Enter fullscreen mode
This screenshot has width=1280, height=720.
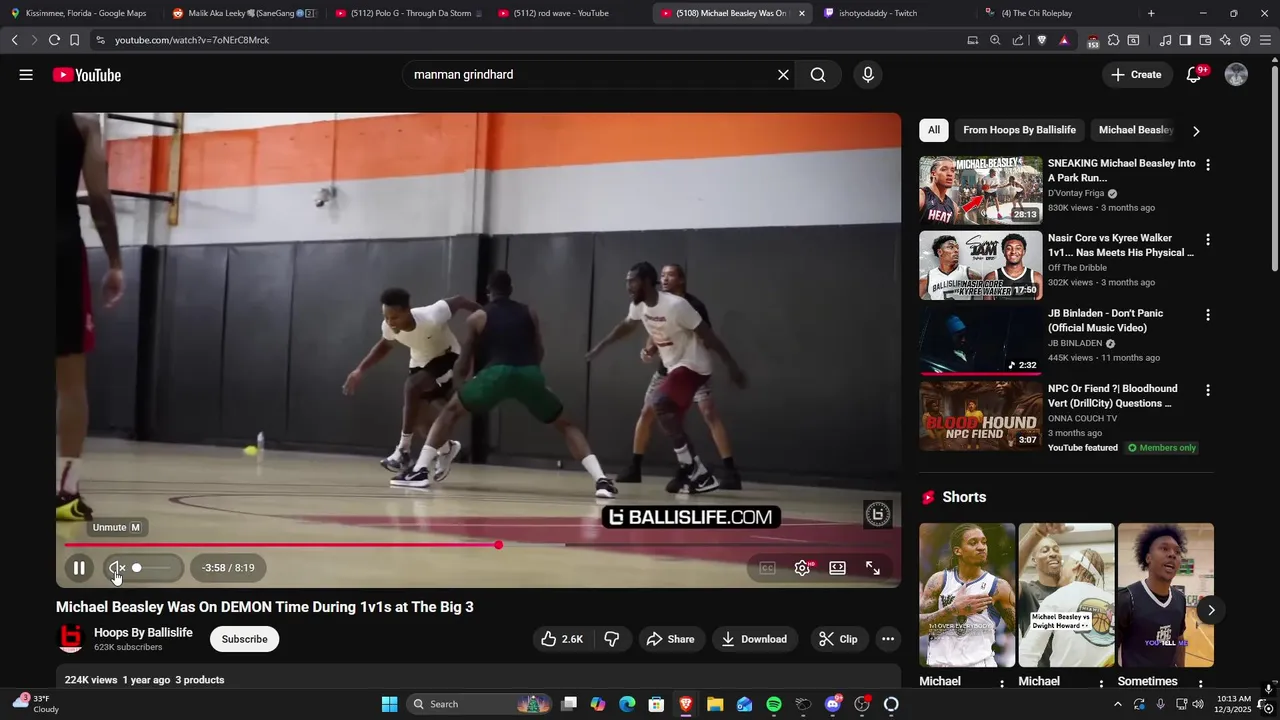(873, 568)
